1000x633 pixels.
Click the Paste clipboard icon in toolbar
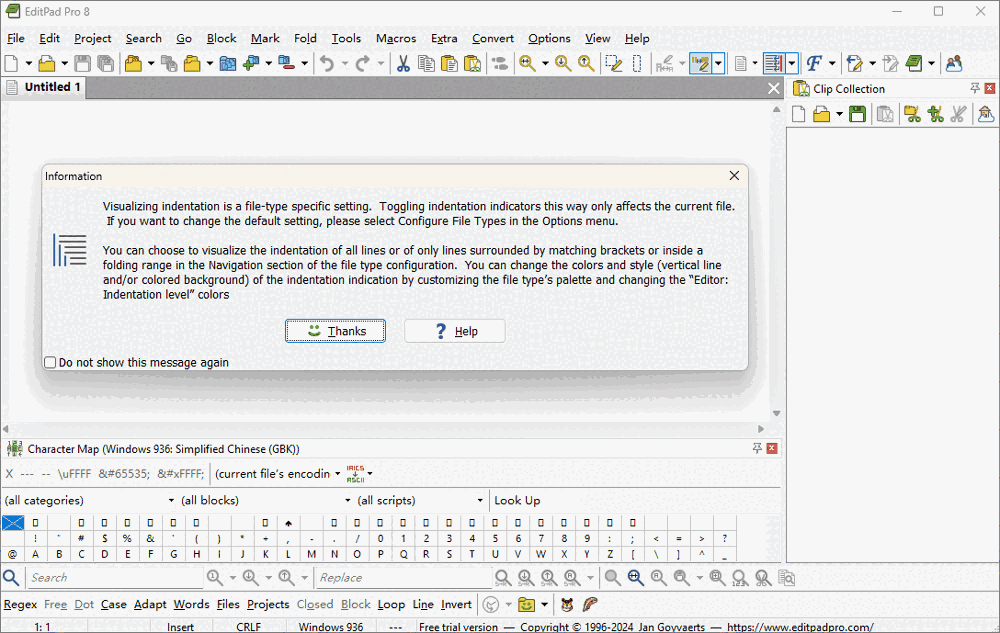coord(449,64)
